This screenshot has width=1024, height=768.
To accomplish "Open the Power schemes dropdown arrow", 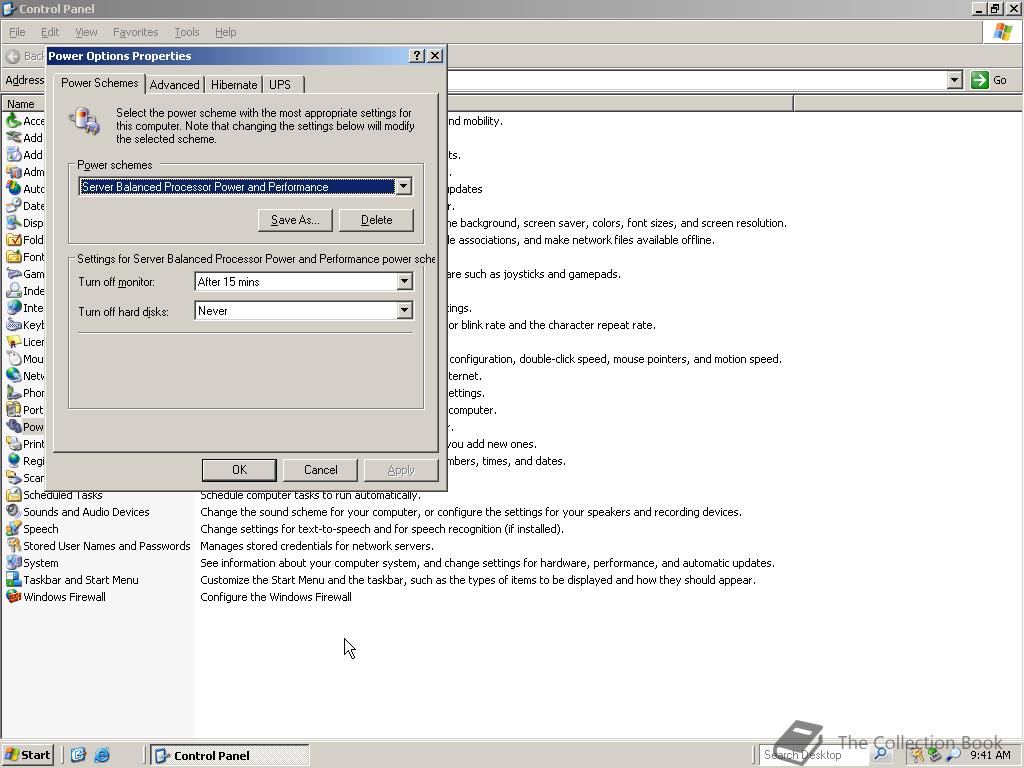I will (404, 187).
